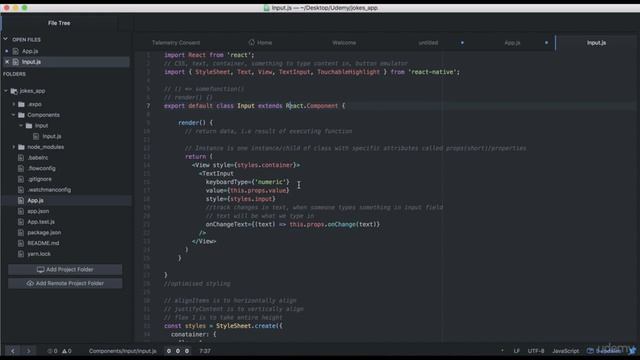Click the README.md file icon

21,243
